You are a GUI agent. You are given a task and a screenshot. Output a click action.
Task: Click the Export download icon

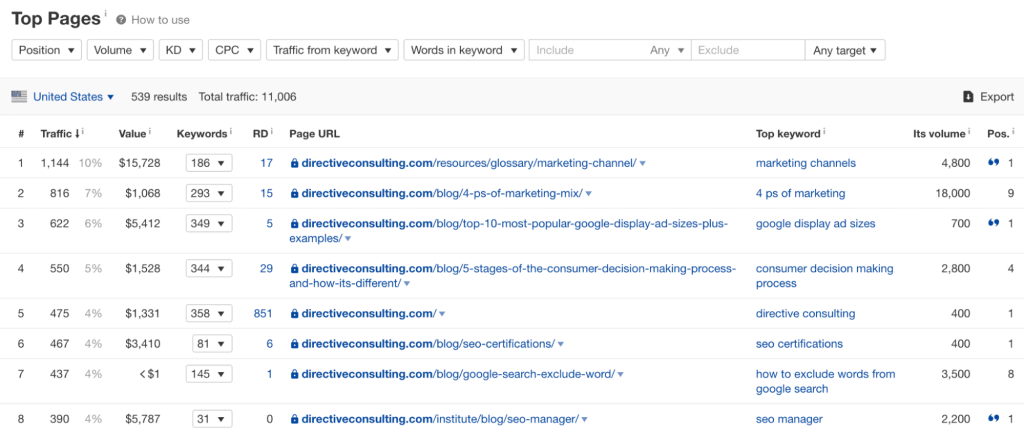click(x=968, y=97)
